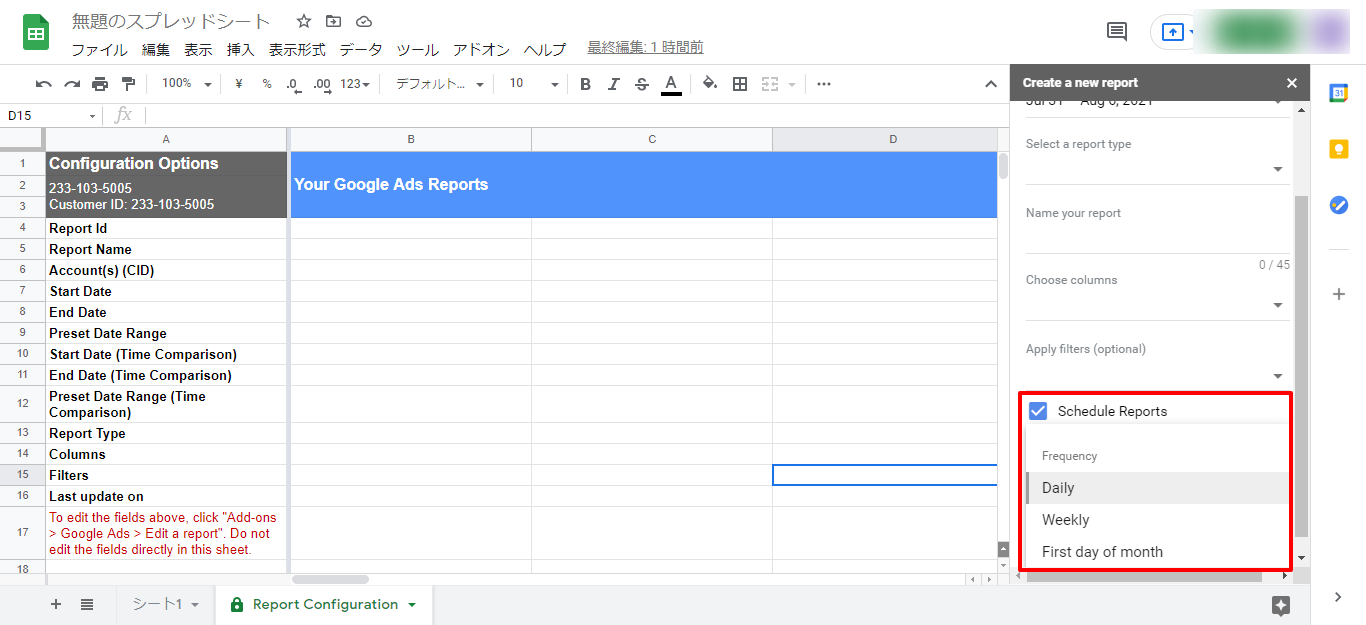
Task: Open the Explore button
Action: pyautogui.click(x=1281, y=605)
